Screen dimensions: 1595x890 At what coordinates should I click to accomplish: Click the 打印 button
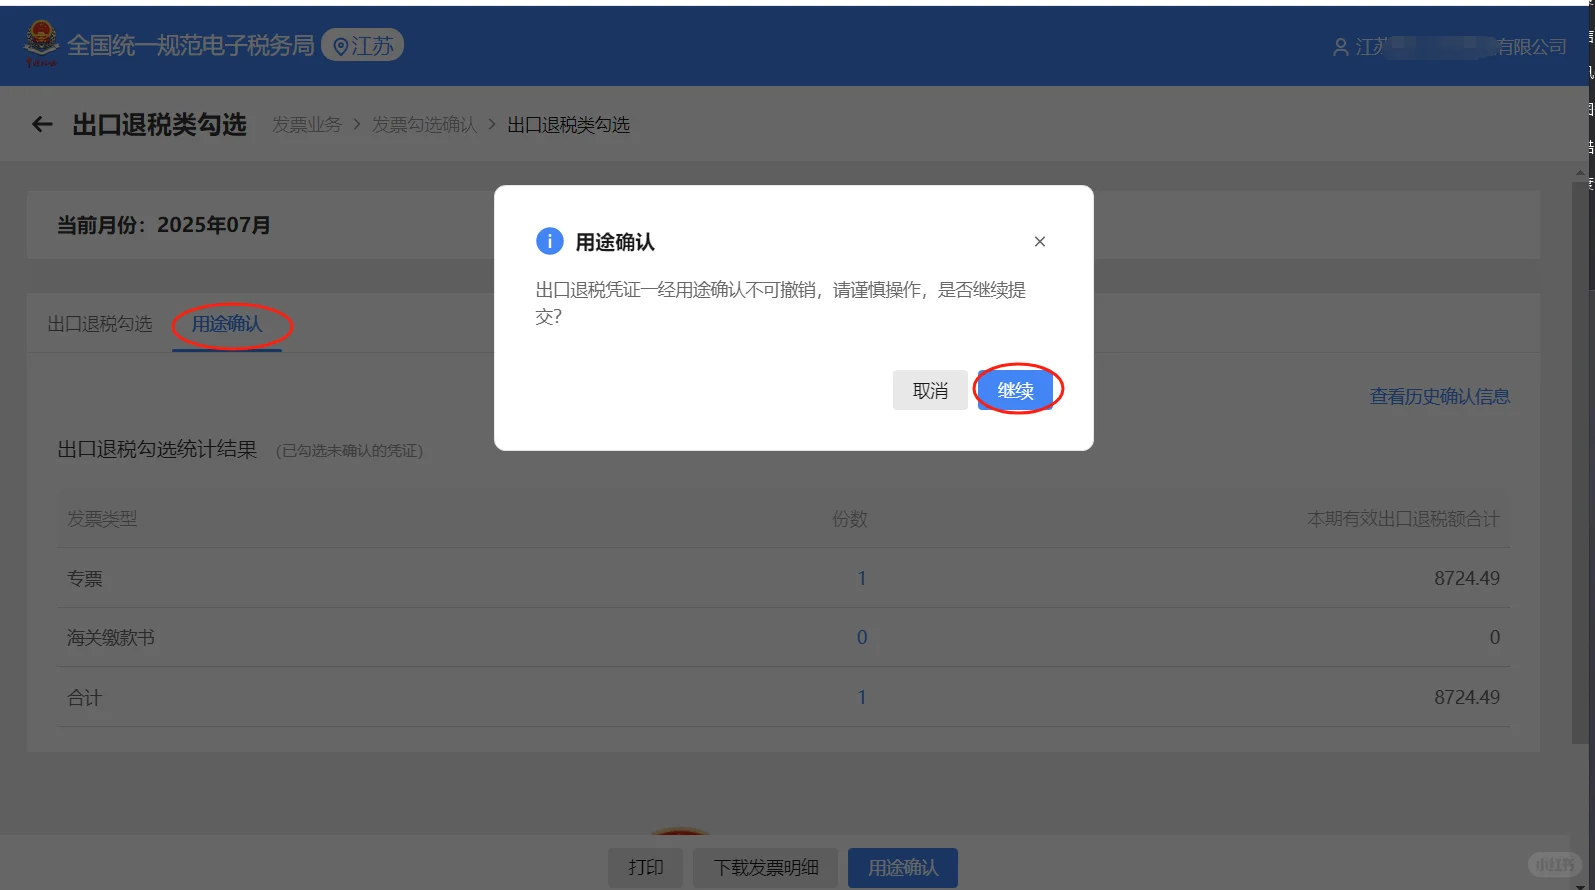click(646, 867)
